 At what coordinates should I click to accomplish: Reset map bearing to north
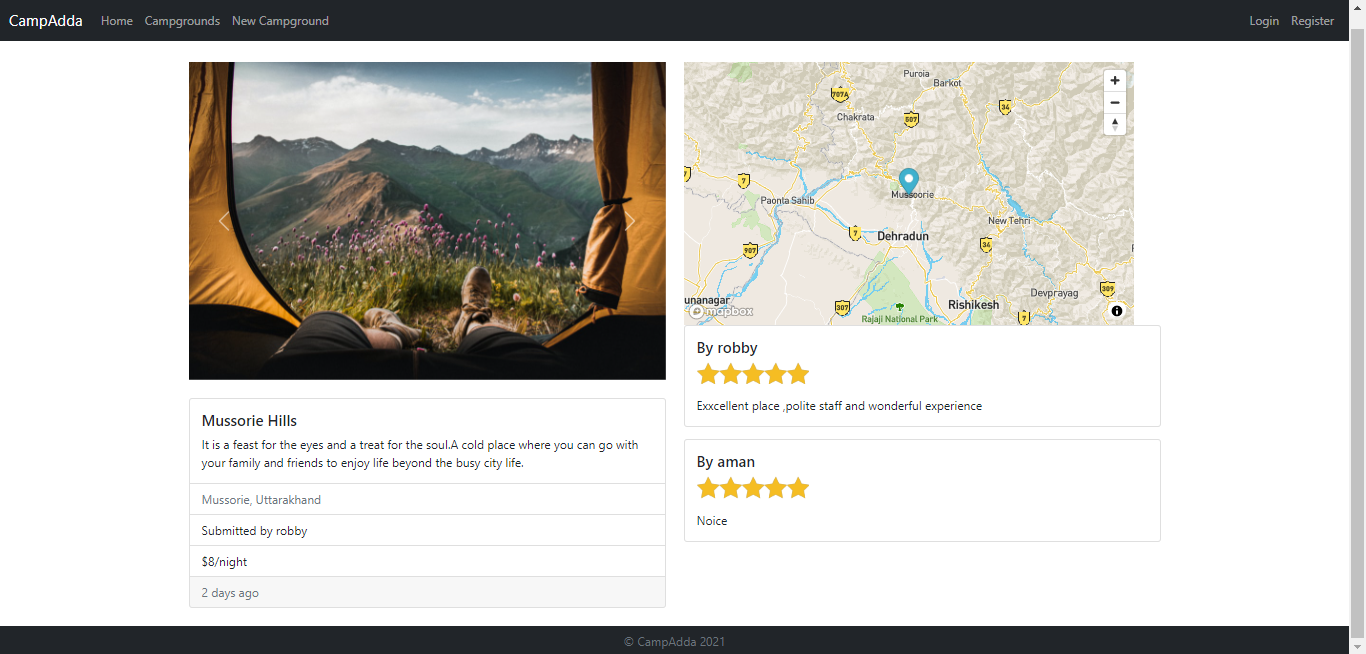(x=1114, y=124)
